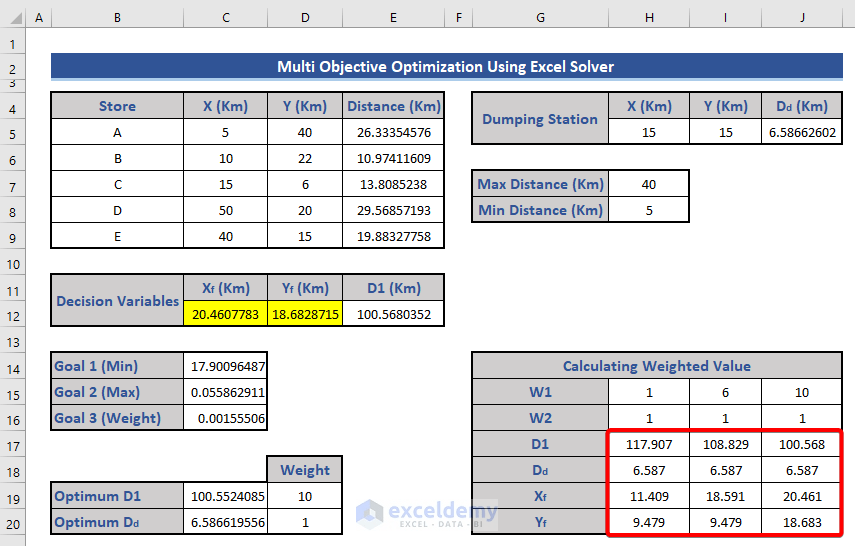855x546 pixels.
Task: Select W1 value 6
Action: point(726,392)
